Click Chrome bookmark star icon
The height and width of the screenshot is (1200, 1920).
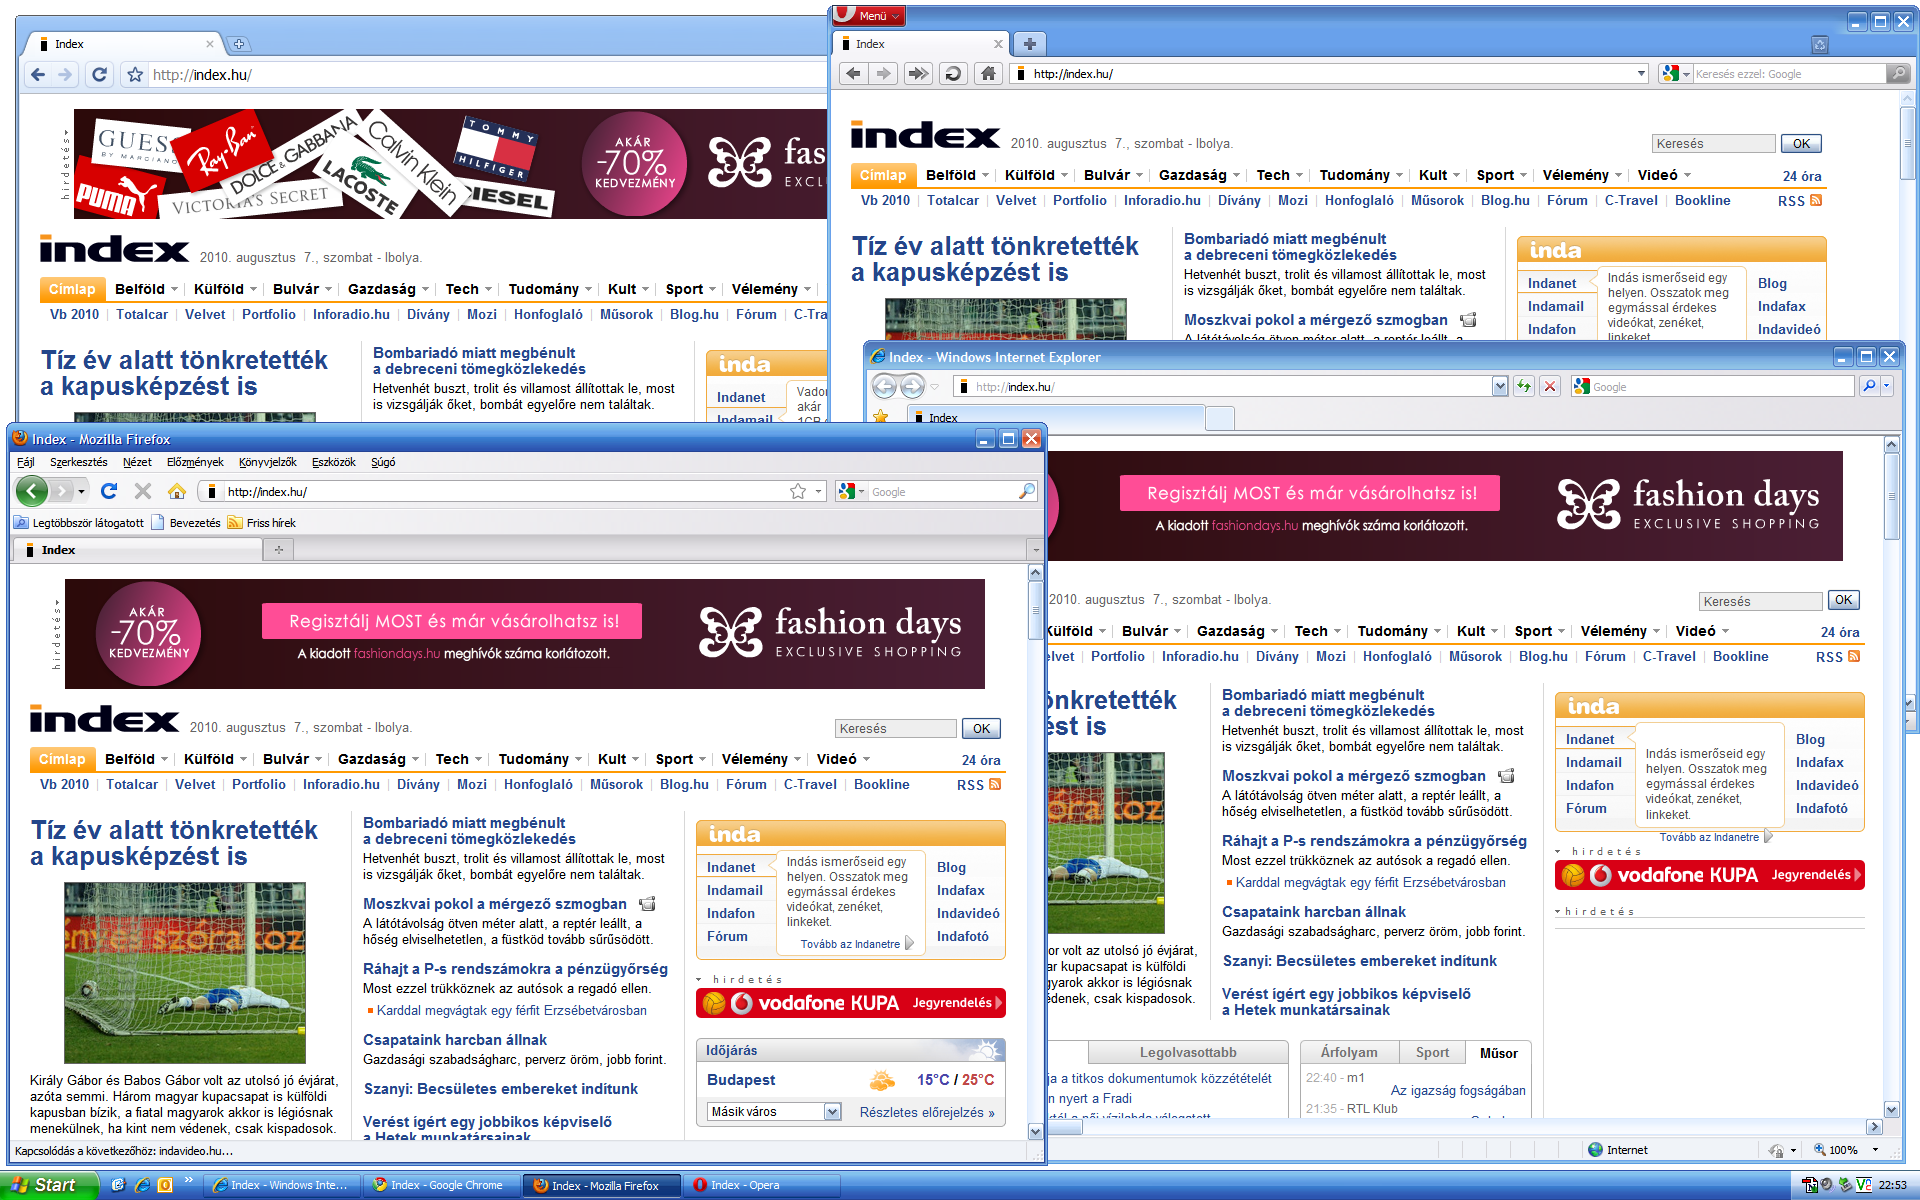pyautogui.click(x=135, y=74)
